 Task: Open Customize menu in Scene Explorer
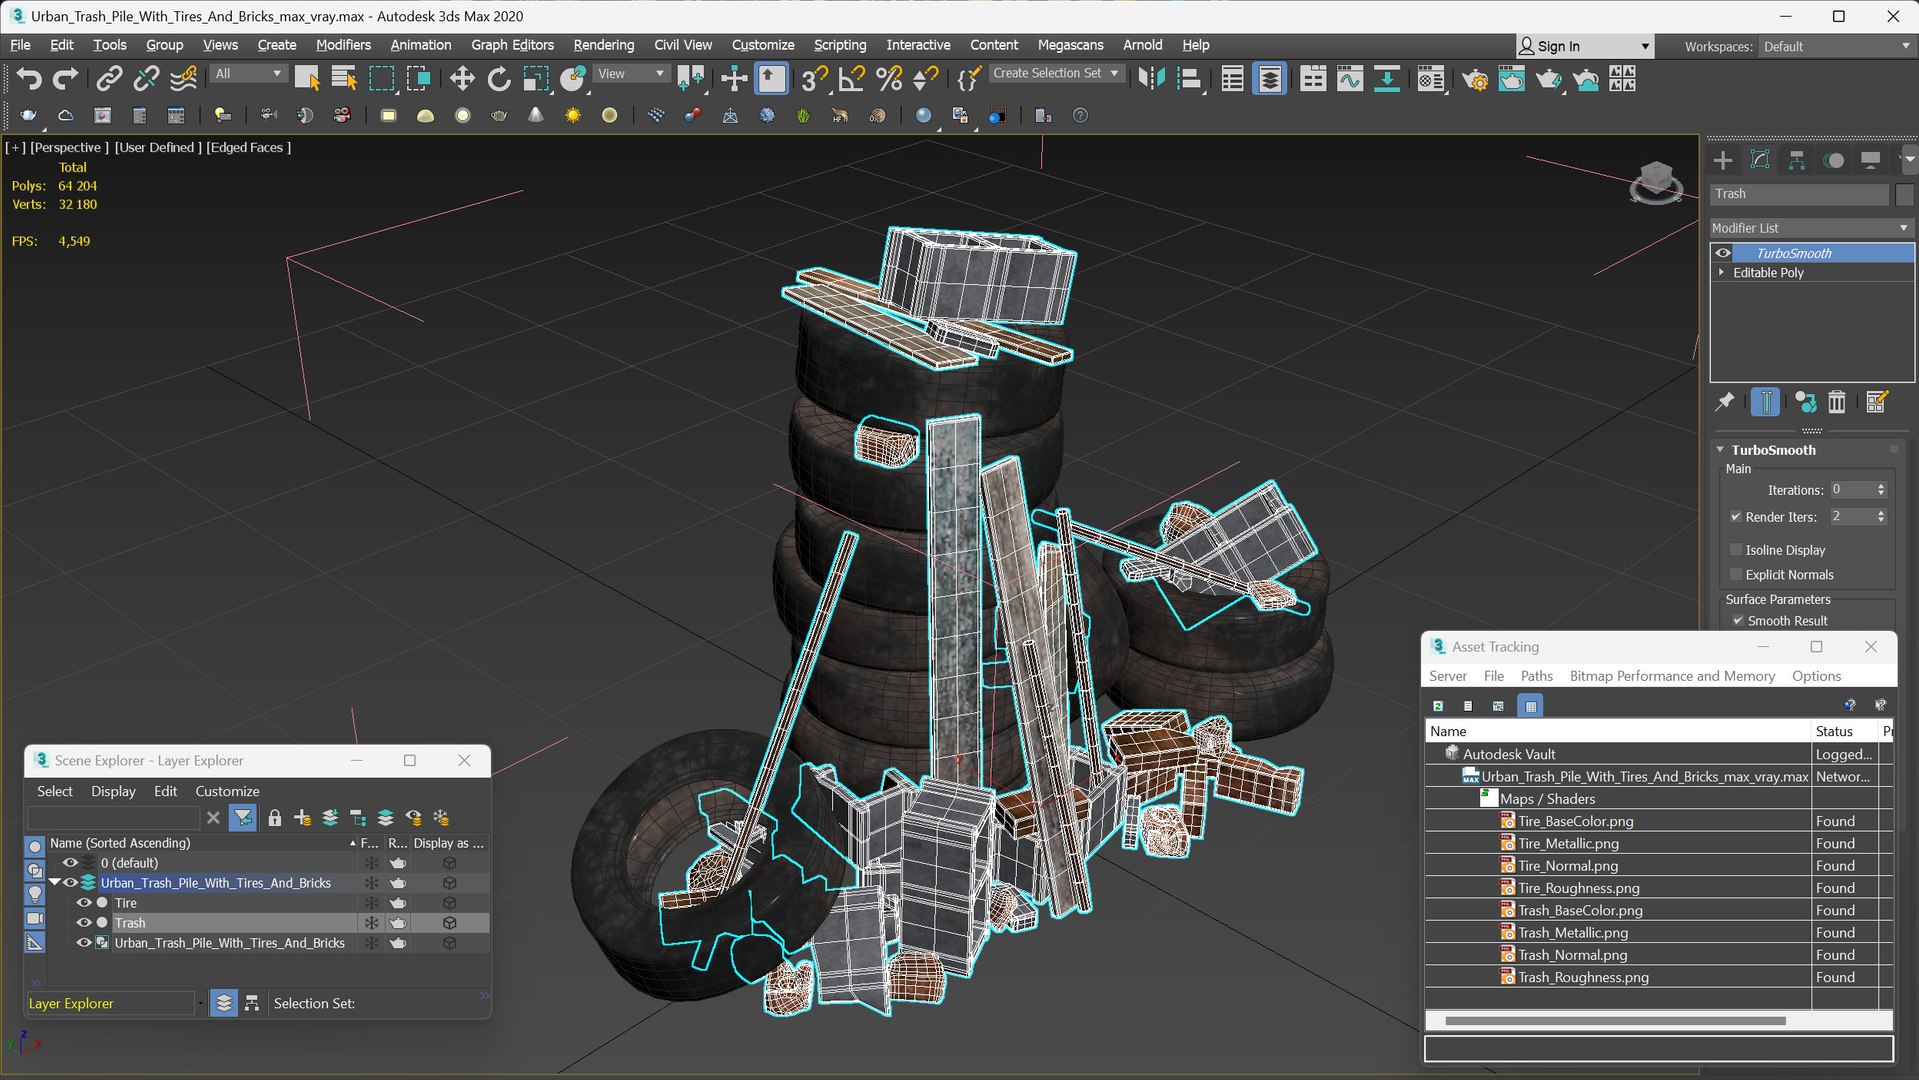pos(227,791)
